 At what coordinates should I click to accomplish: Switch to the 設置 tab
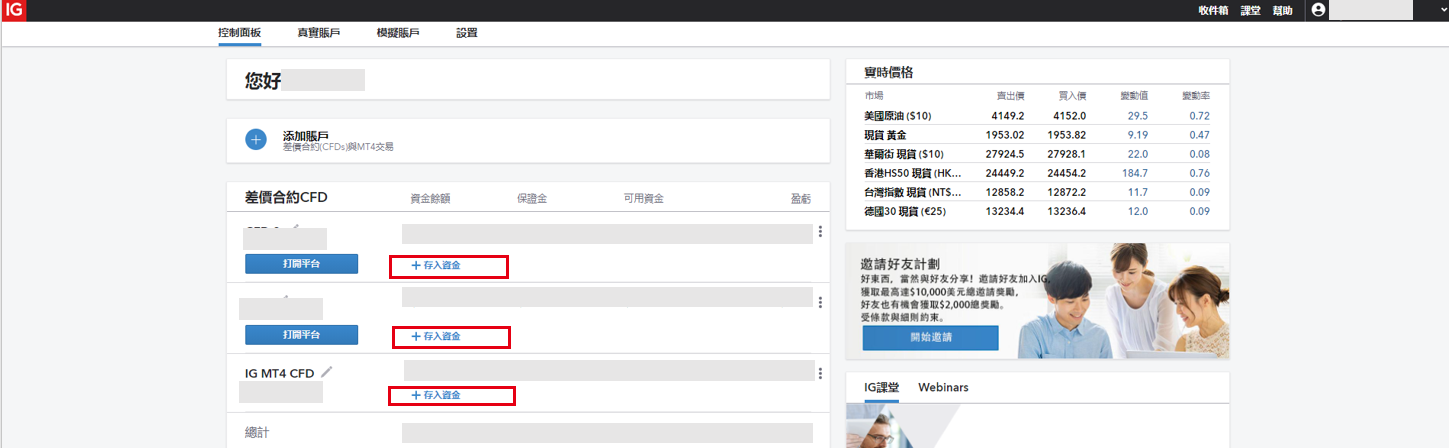coord(467,33)
